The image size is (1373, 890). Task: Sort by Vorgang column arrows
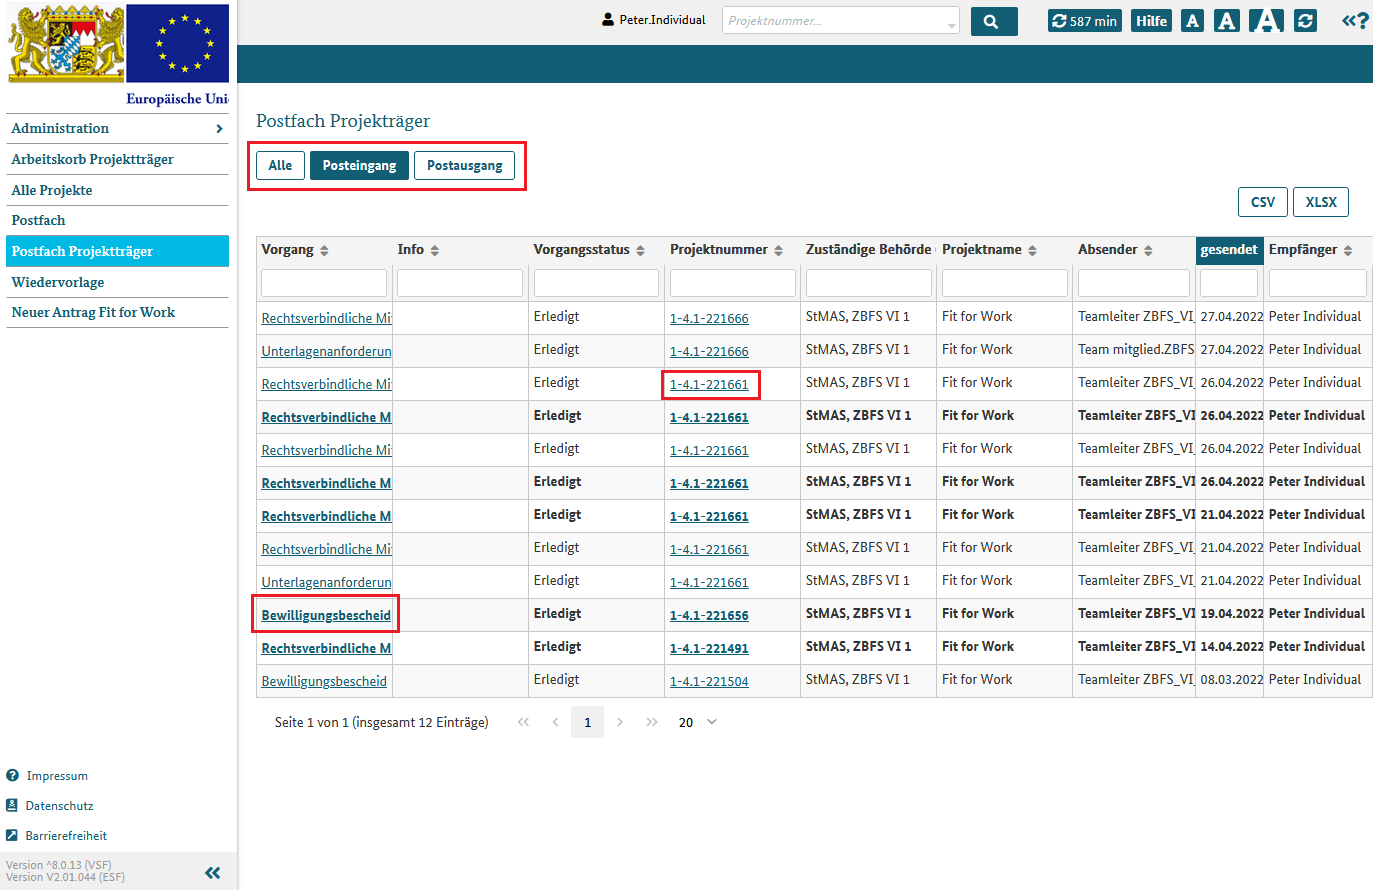pos(324,250)
